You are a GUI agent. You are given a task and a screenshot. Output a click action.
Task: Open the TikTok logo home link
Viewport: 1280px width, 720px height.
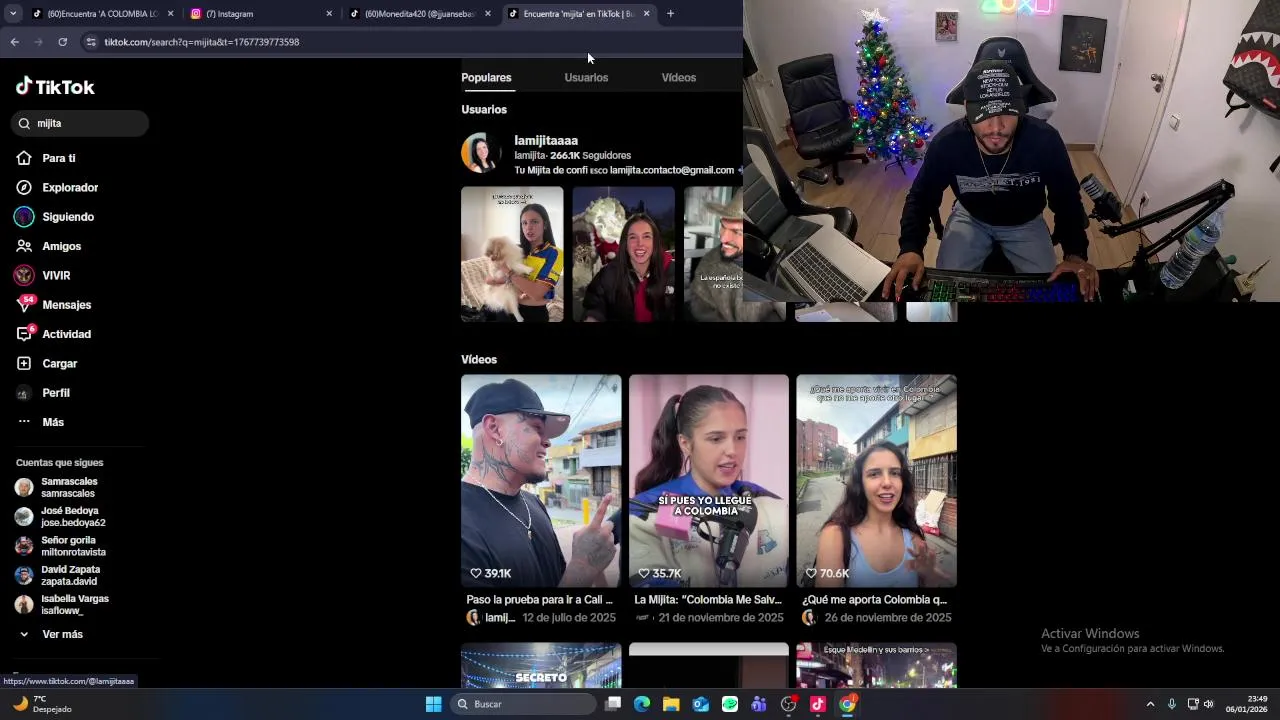[x=55, y=87]
